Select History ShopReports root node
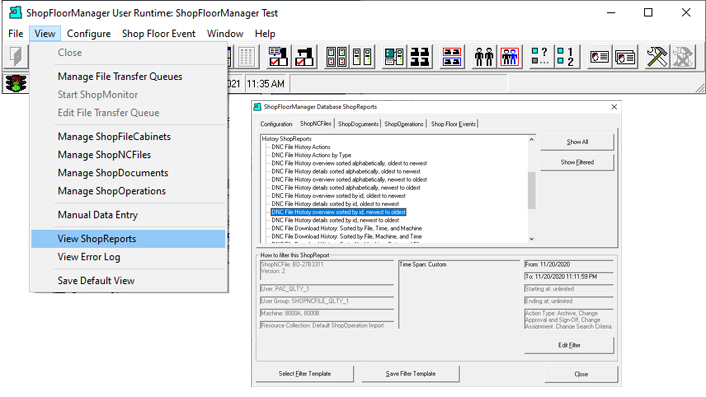 click(x=287, y=139)
